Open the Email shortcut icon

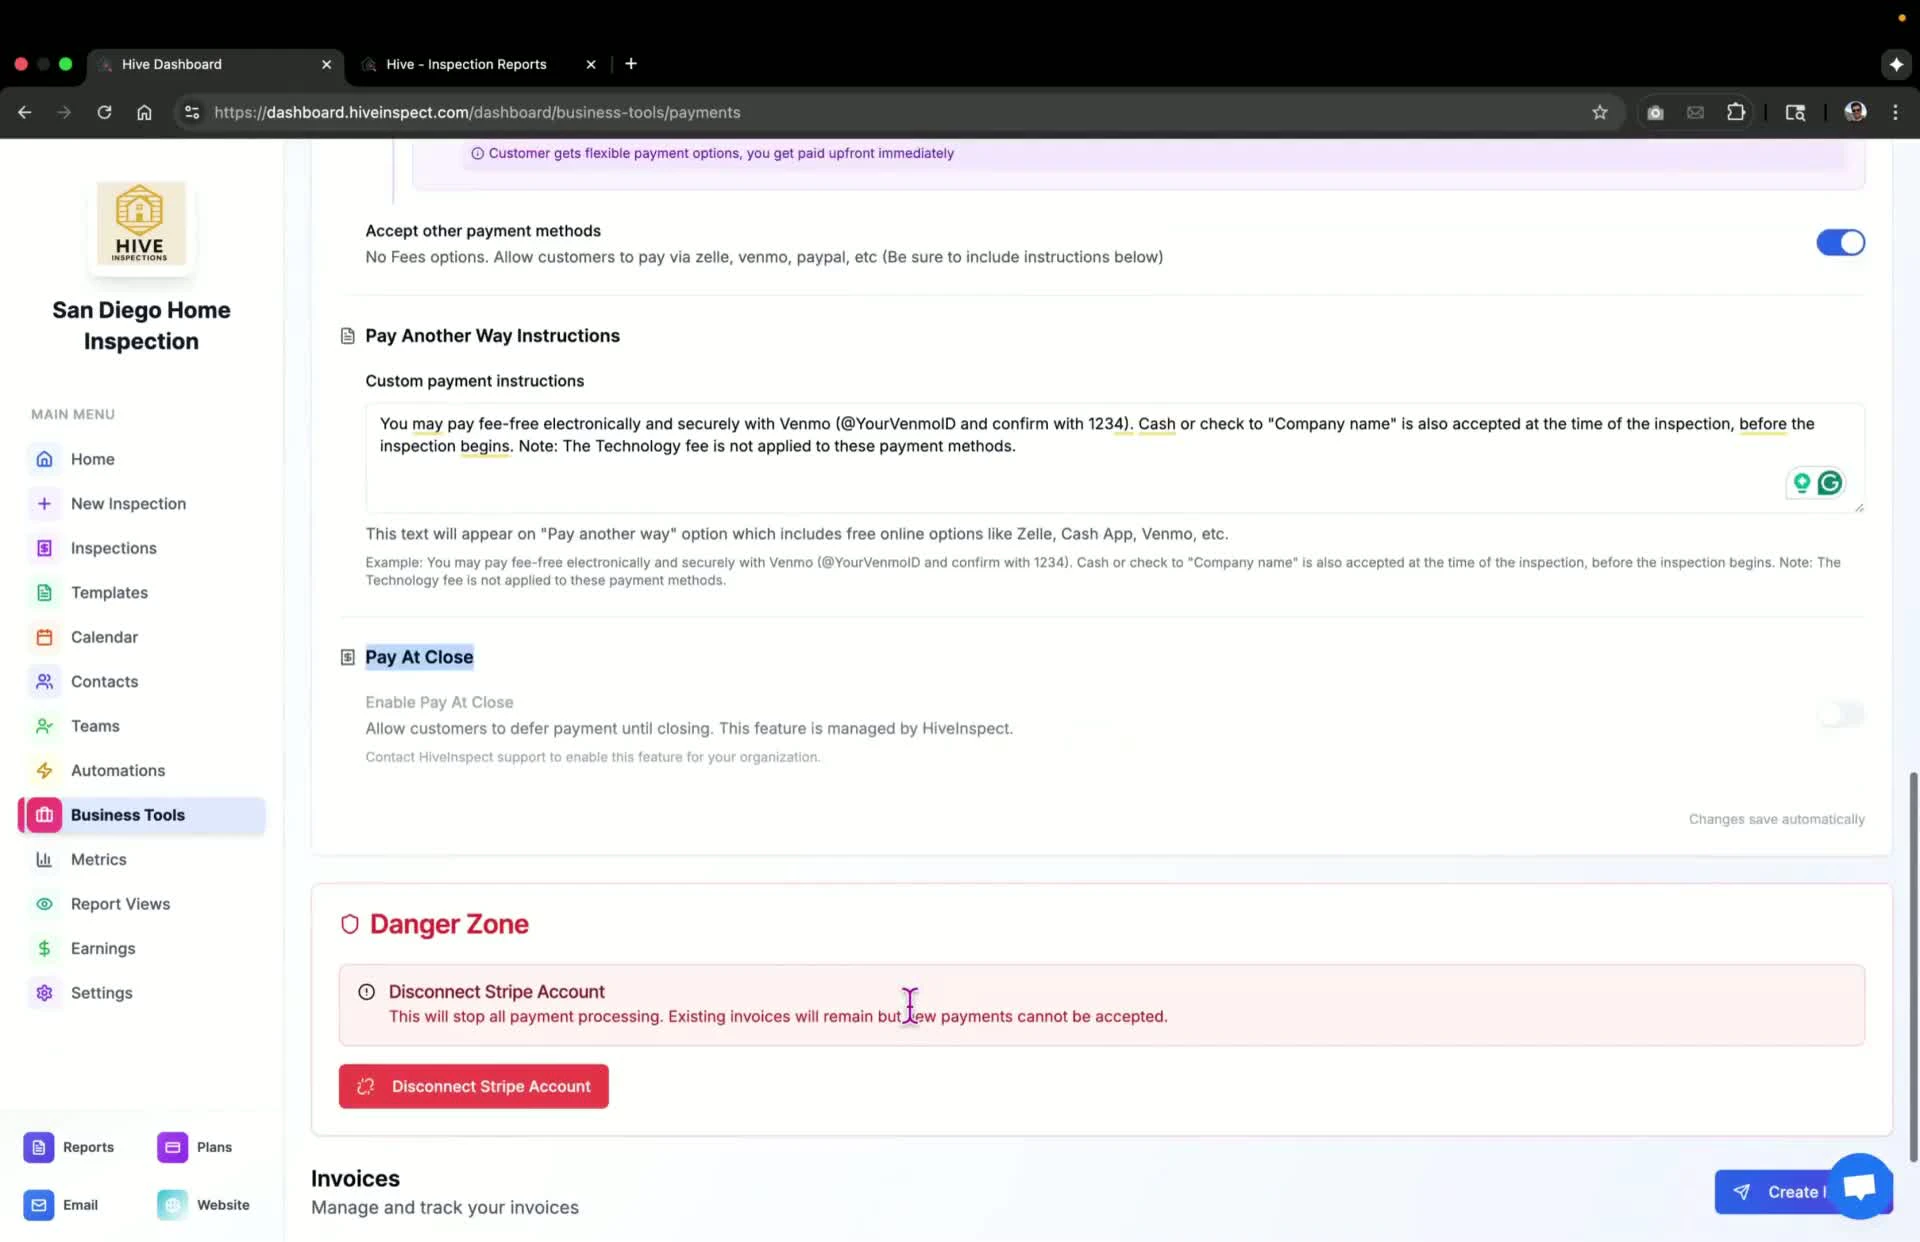tap(38, 1205)
